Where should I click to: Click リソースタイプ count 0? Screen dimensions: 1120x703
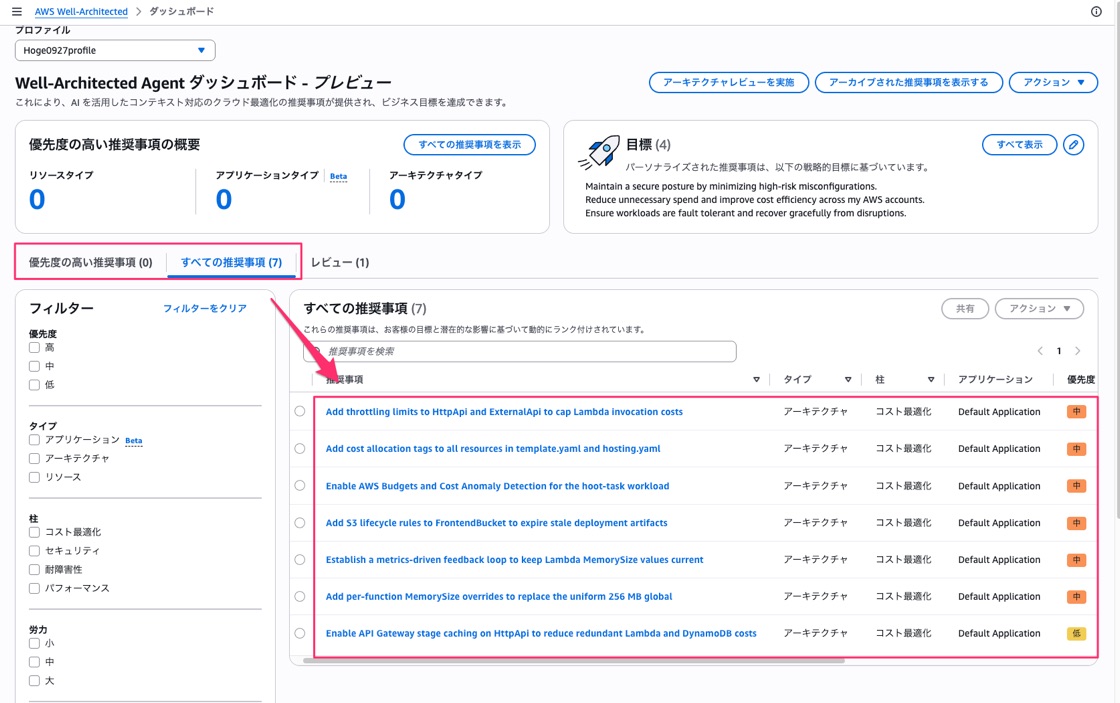tap(37, 199)
